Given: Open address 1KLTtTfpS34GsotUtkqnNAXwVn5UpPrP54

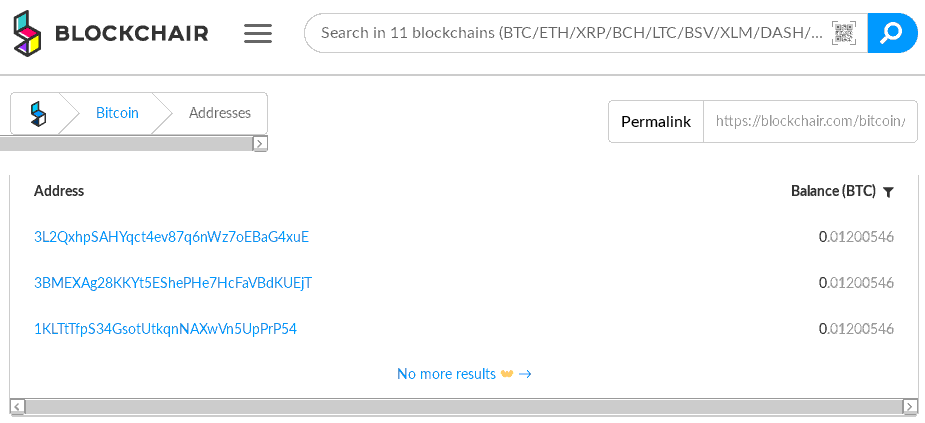Looking at the screenshot, I should pos(165,329).
